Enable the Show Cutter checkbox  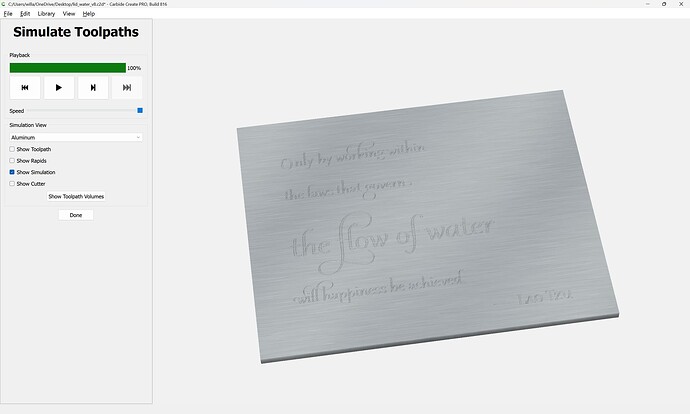[x=12, y=183]
